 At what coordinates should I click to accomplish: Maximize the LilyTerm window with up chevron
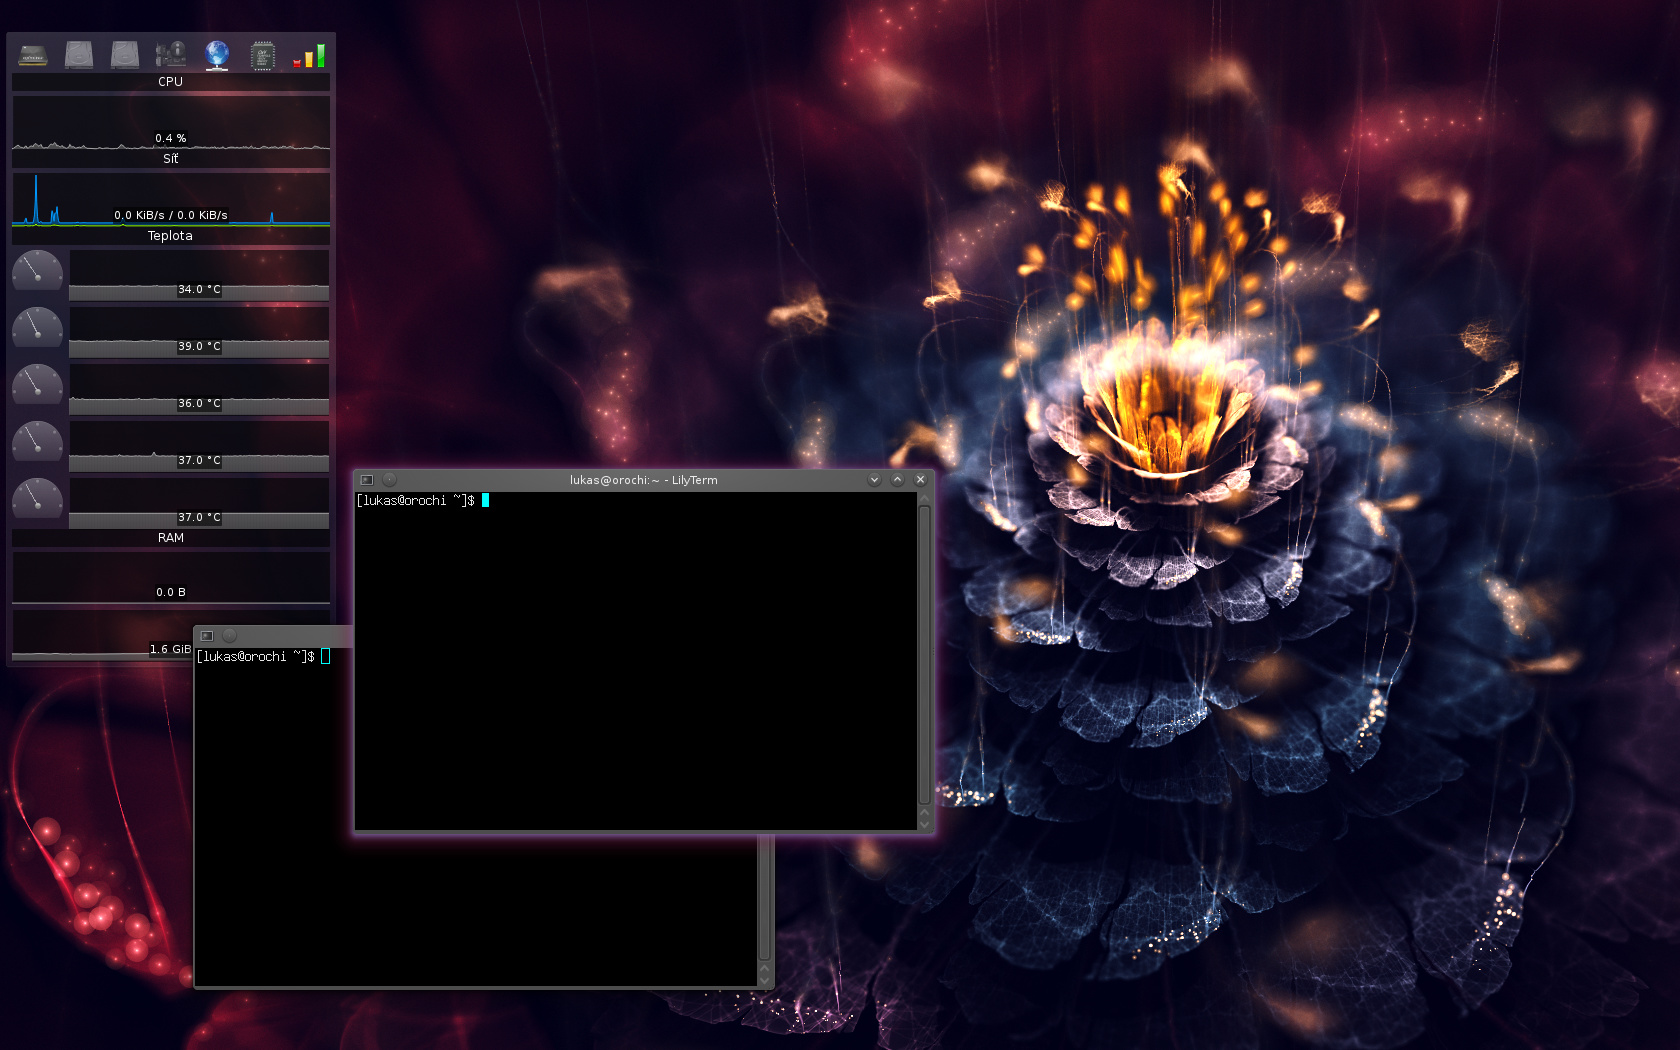(x=897, y=480)
